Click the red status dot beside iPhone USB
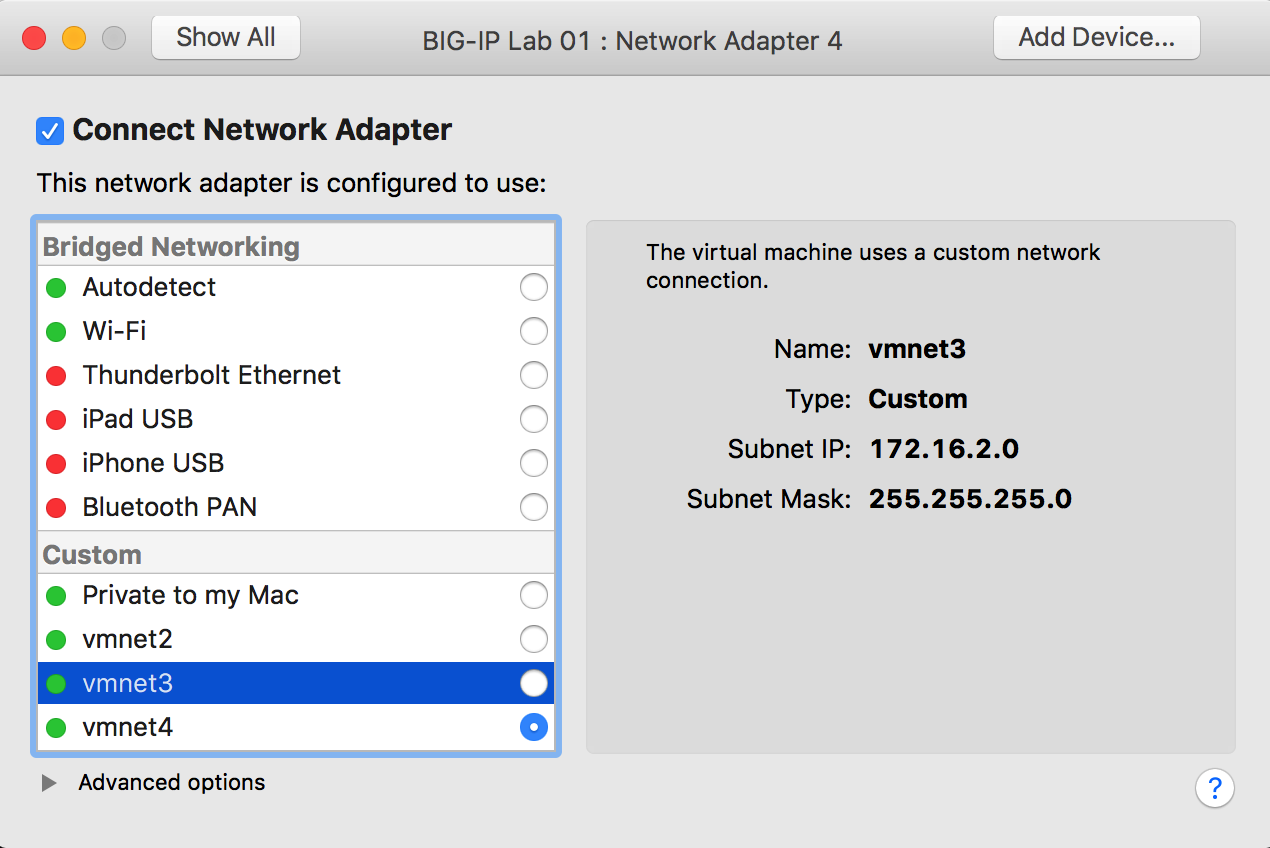The height and width of the screenshot is (848, 1270). pyautogui.click(x=56, y=464)
